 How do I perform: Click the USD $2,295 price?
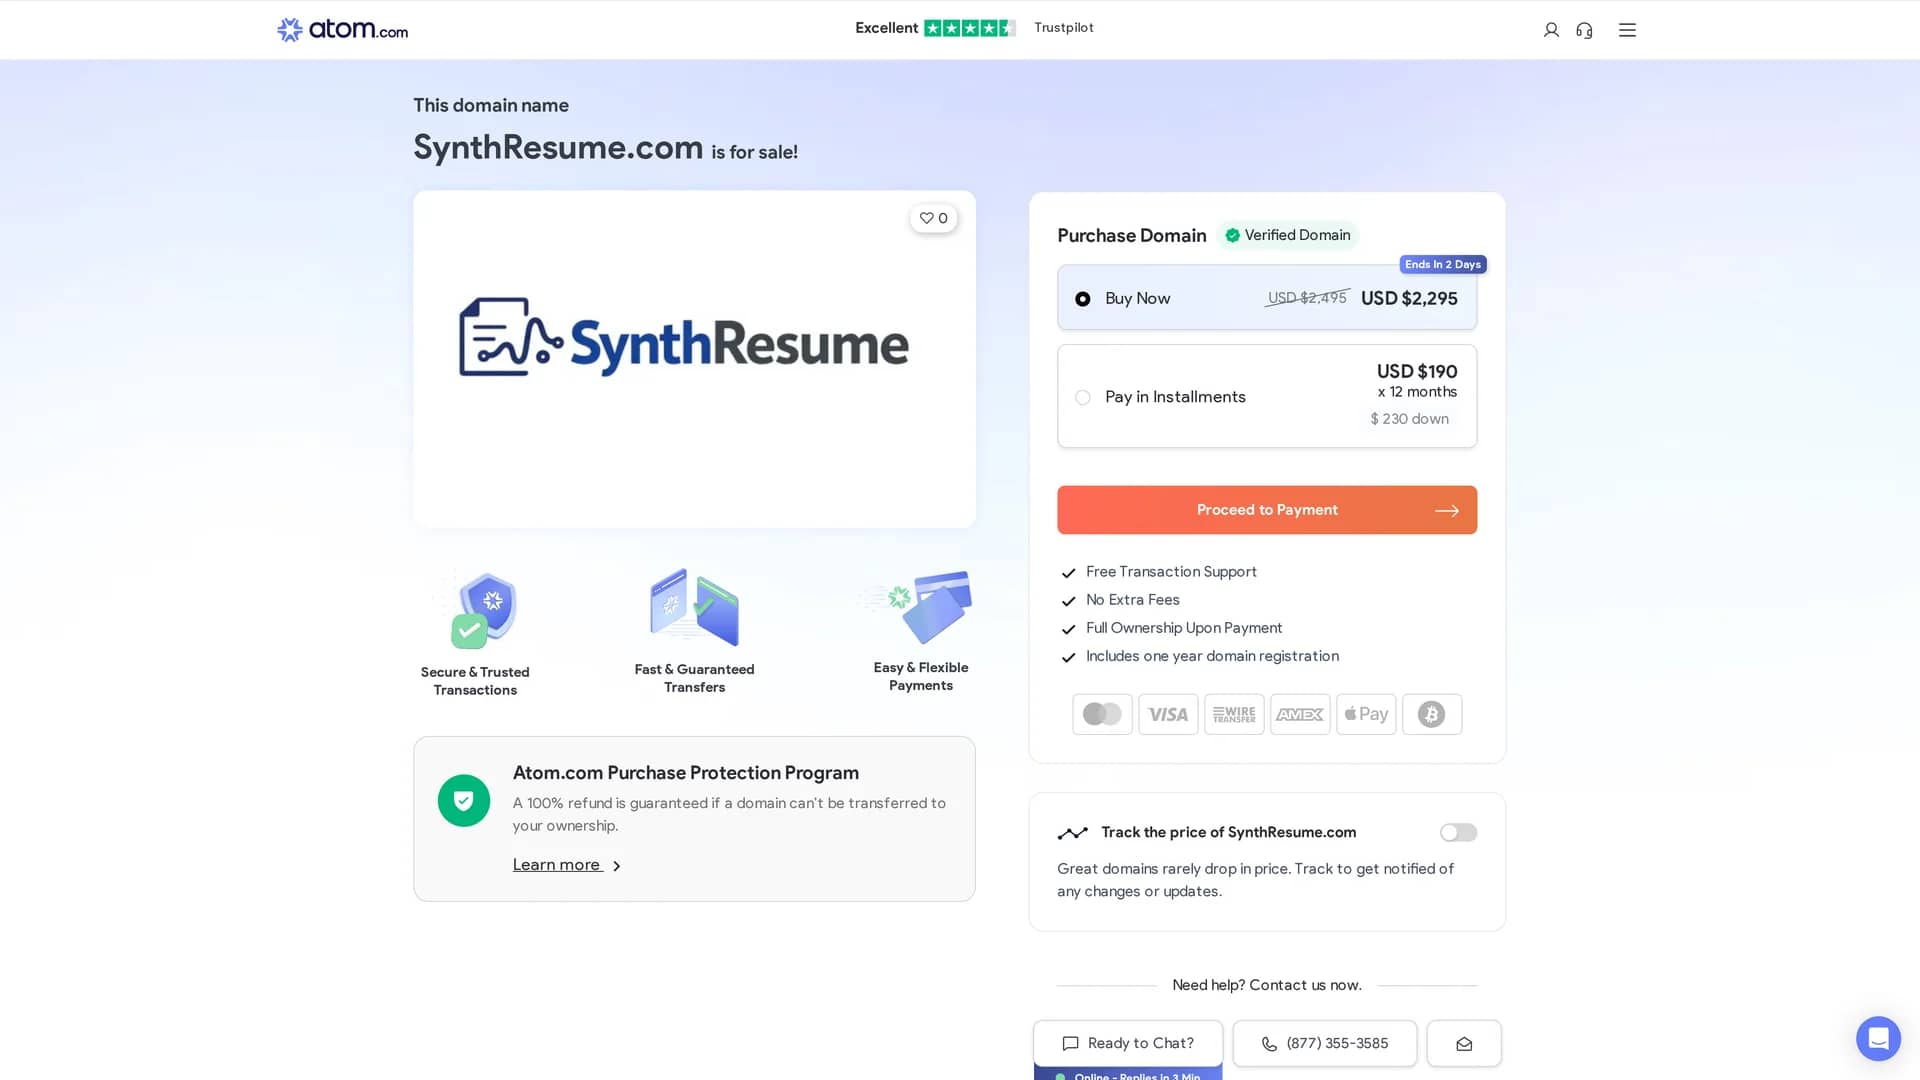click(x=1409, y=298)
